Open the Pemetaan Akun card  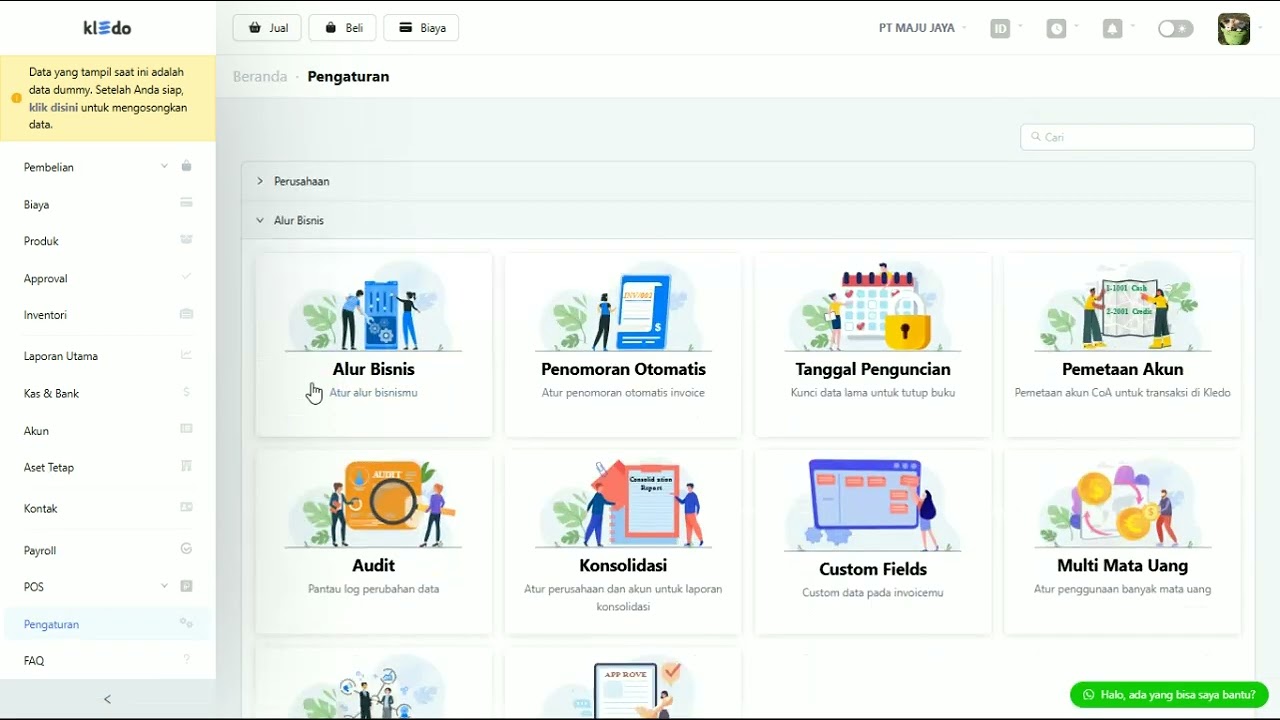click(1123, 345)
